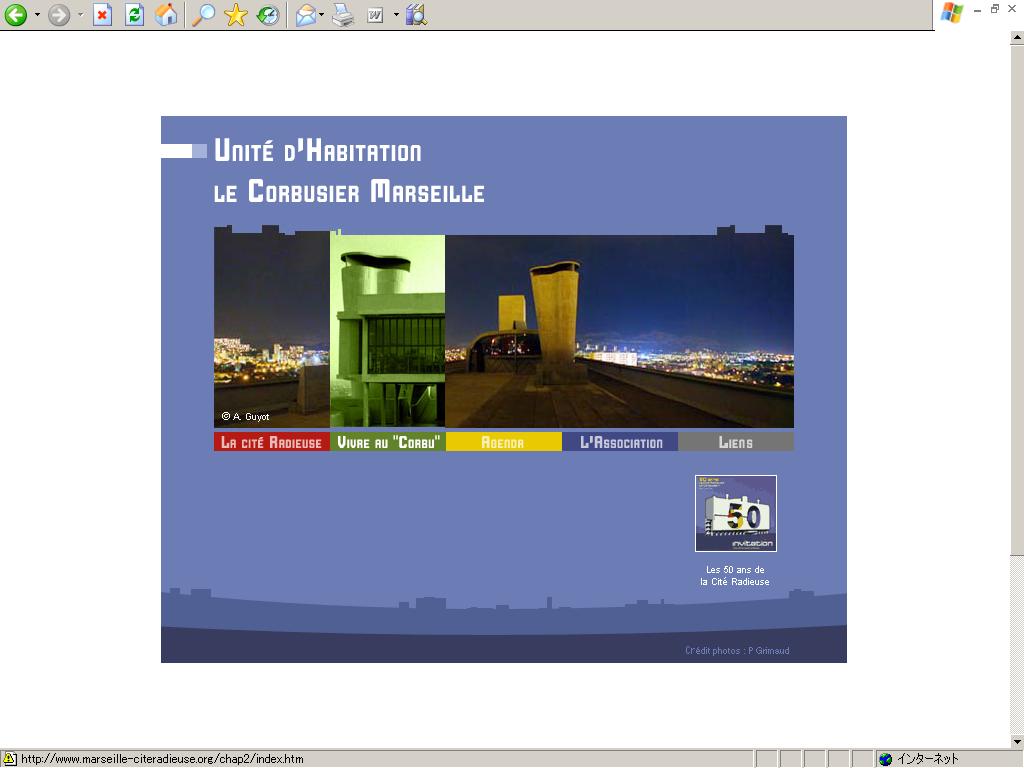Expand the Mail dropdown arrow
Screen dimensions: 1024x768
pos(322,14)
